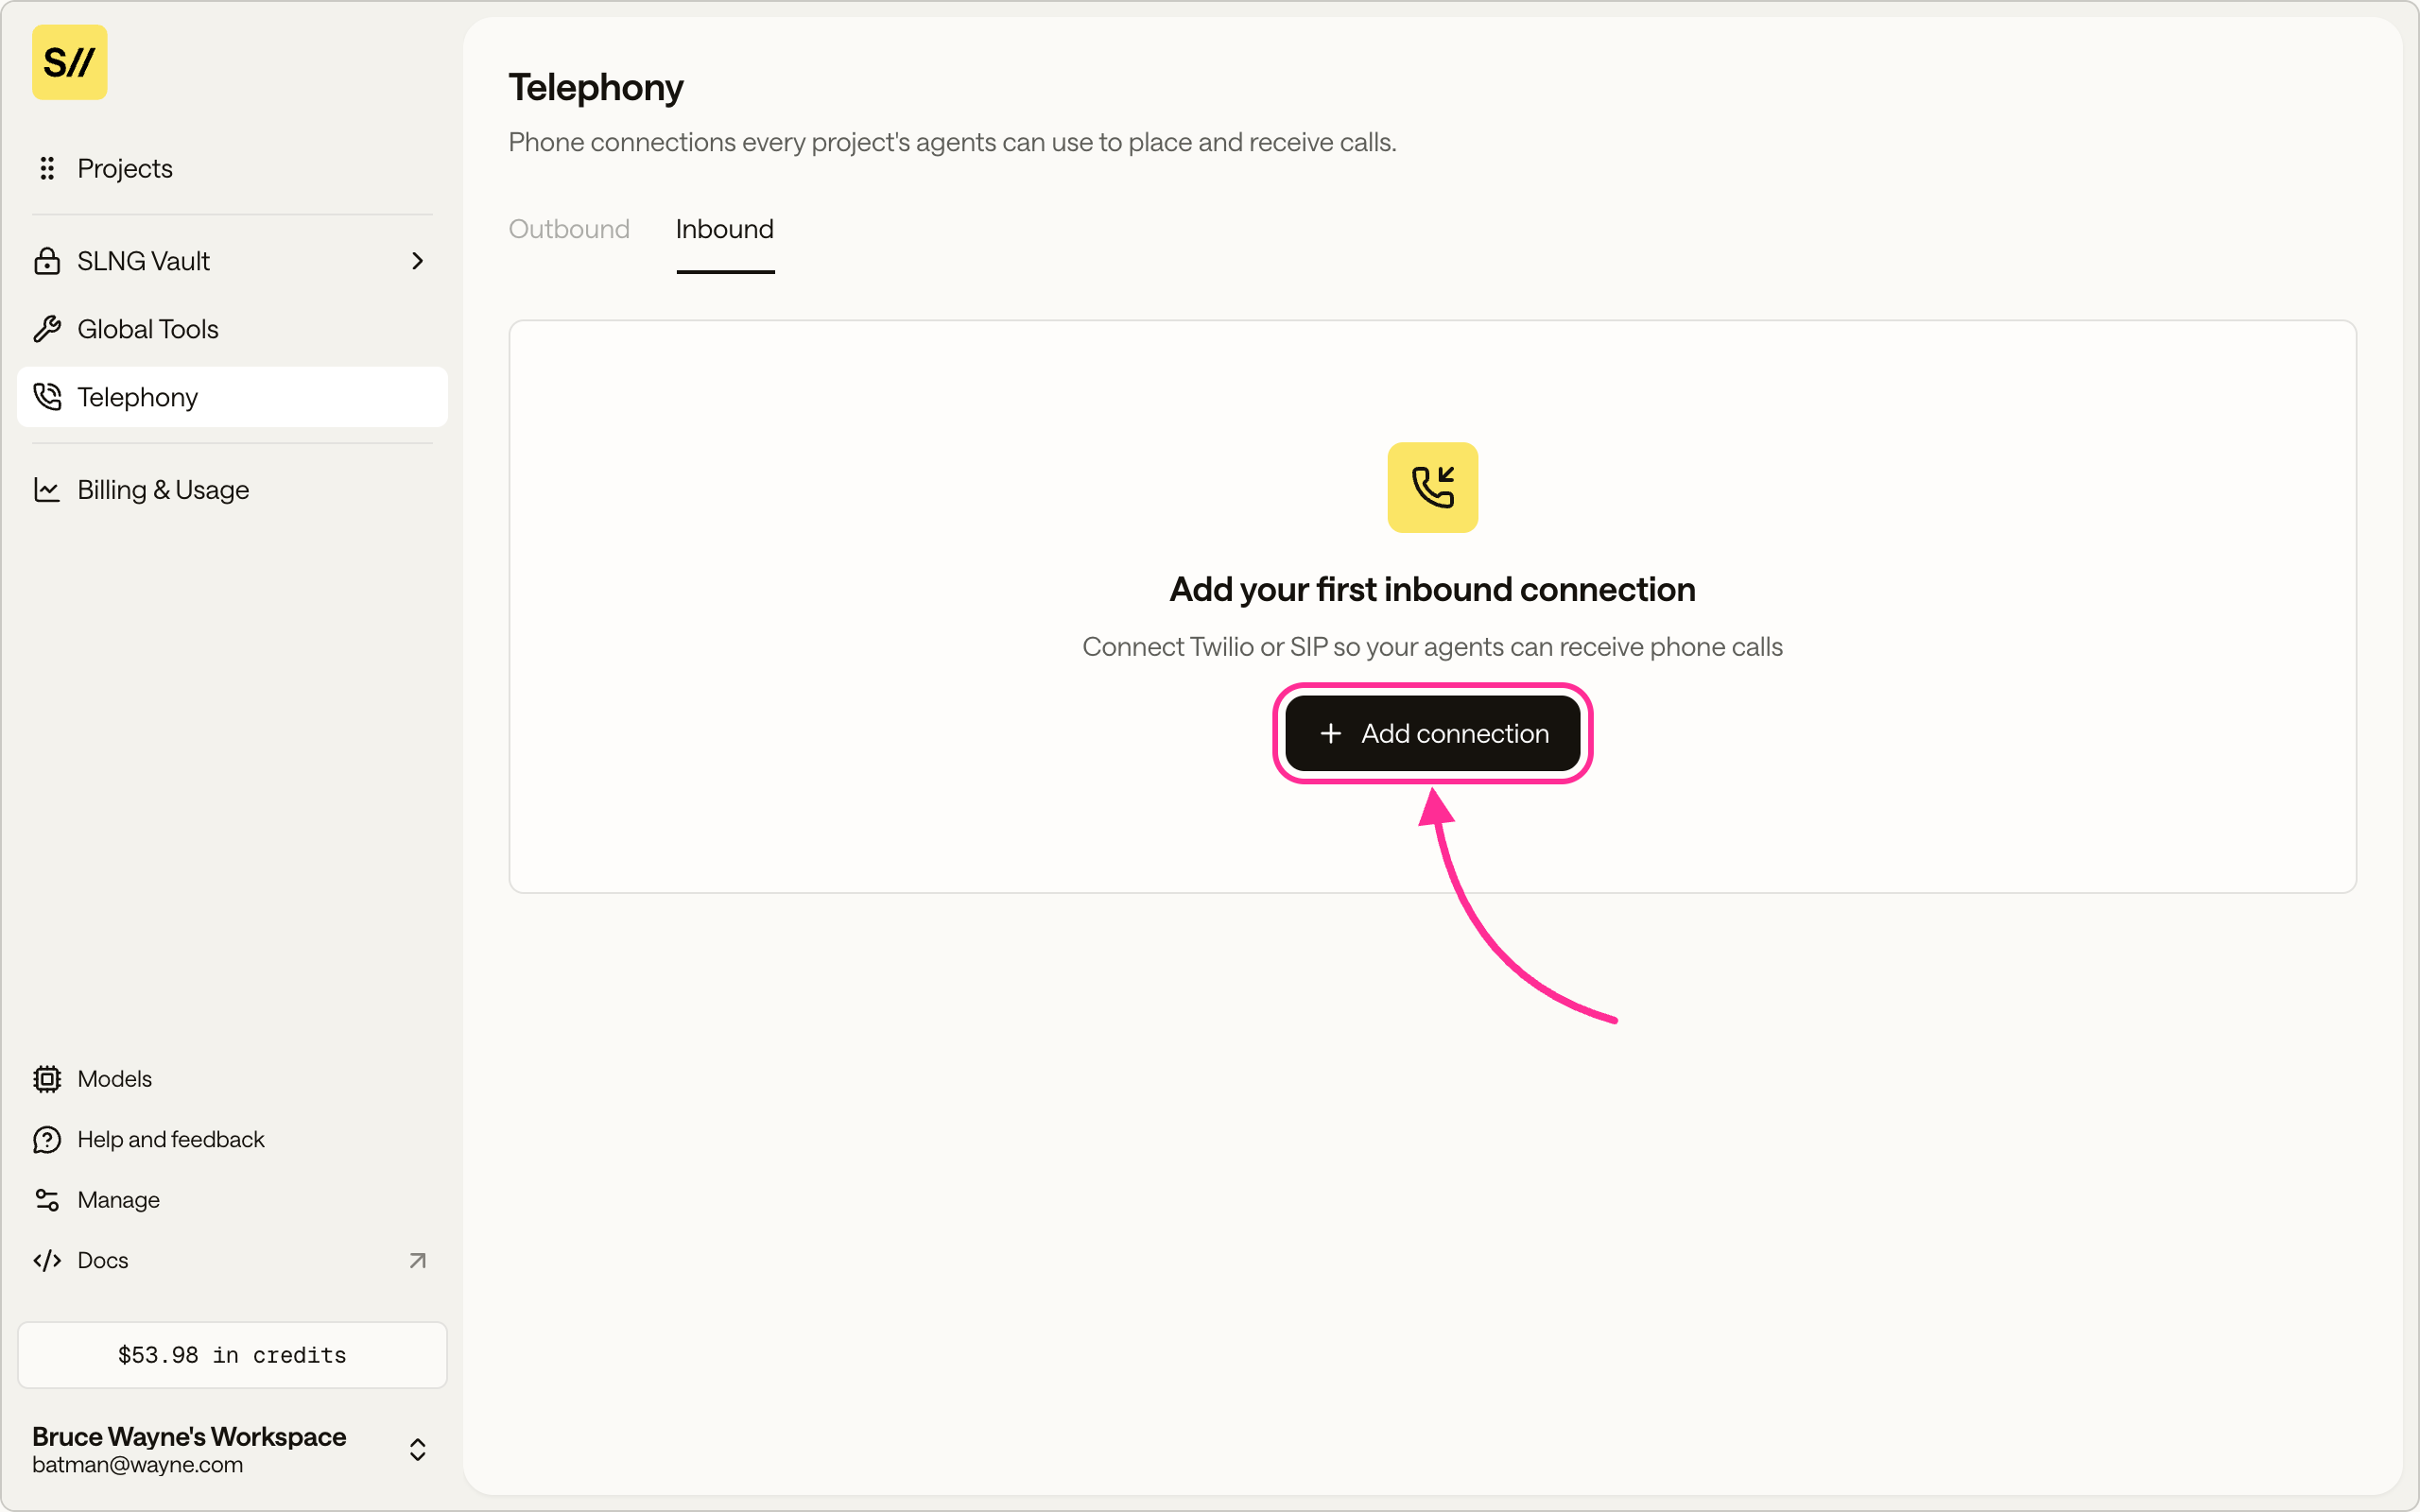
Task: Click 'Add your first inbound connection' heading
Action: [1432, 589]
